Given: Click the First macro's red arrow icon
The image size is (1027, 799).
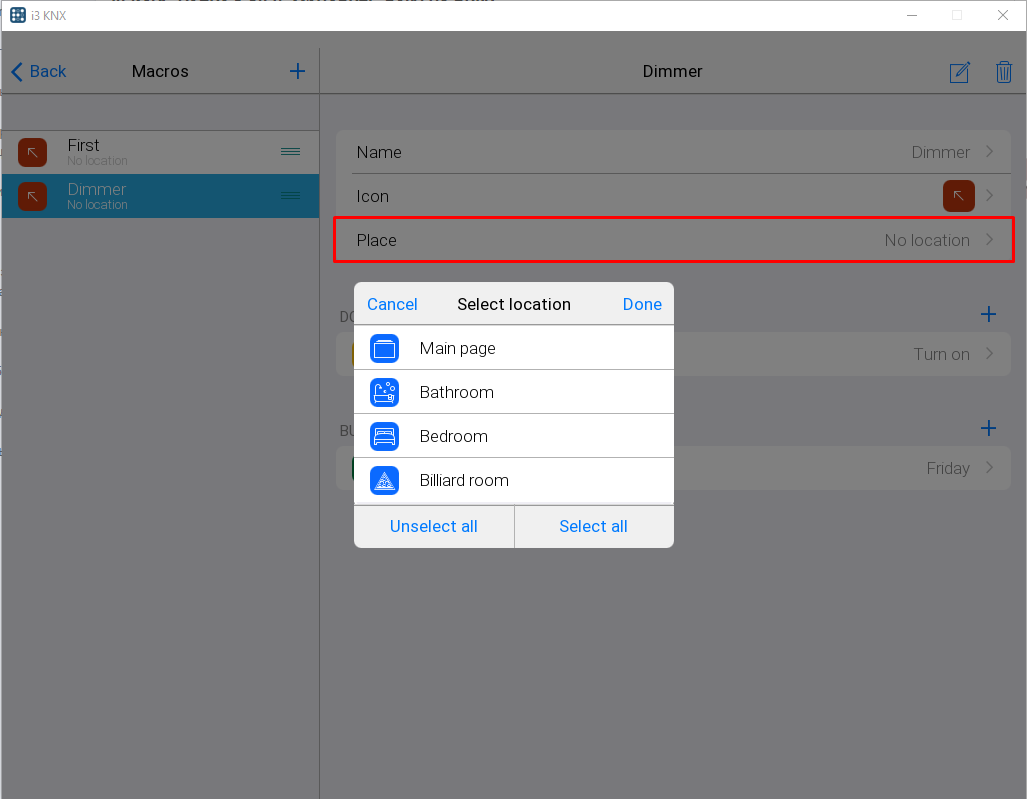Looking at the screenshot, I should coord(32,152).
